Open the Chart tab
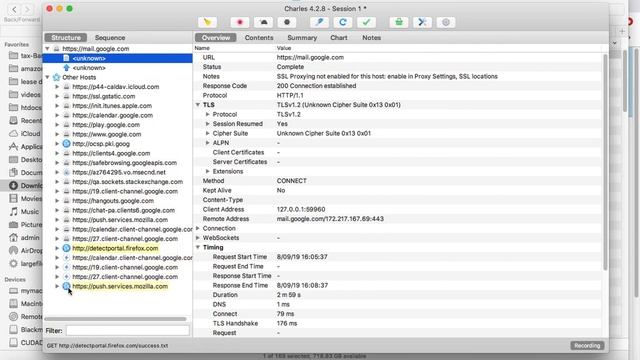Image resolution: width=640 pixels, height=360 pixels. point(339,38)
